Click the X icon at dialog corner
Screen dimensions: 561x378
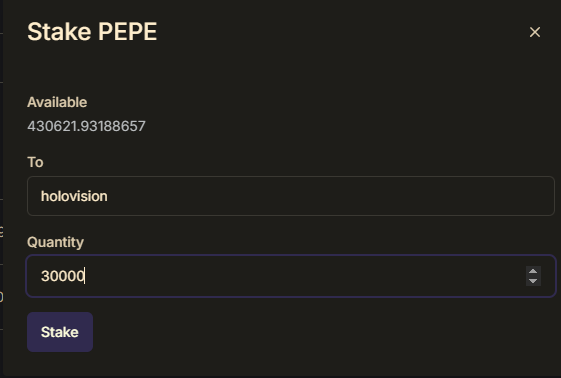[535, 32]
